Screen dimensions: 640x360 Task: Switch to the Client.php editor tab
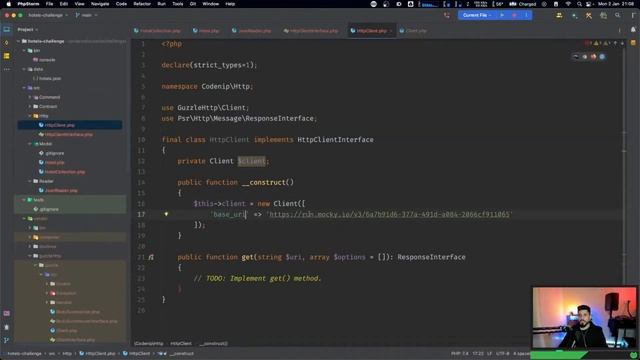(413, 31)
